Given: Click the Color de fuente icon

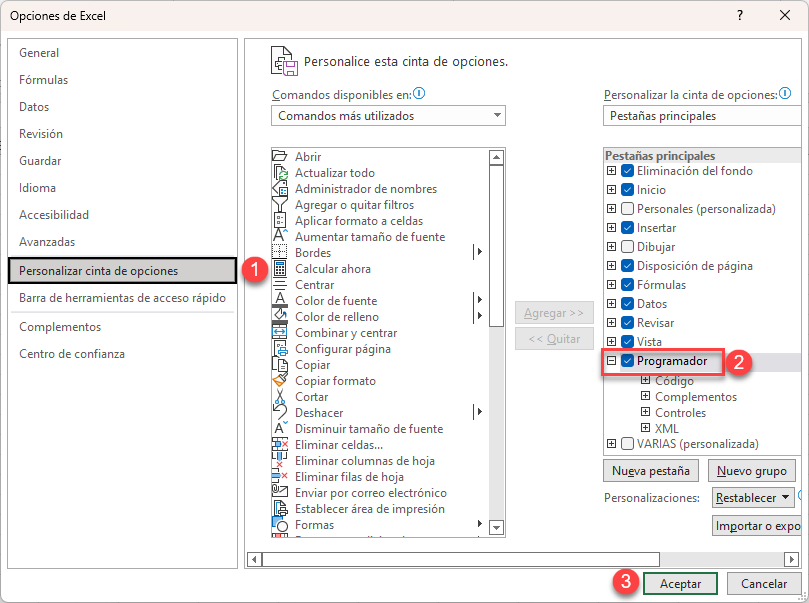Looking at the screenshot, I should [280, 300].
